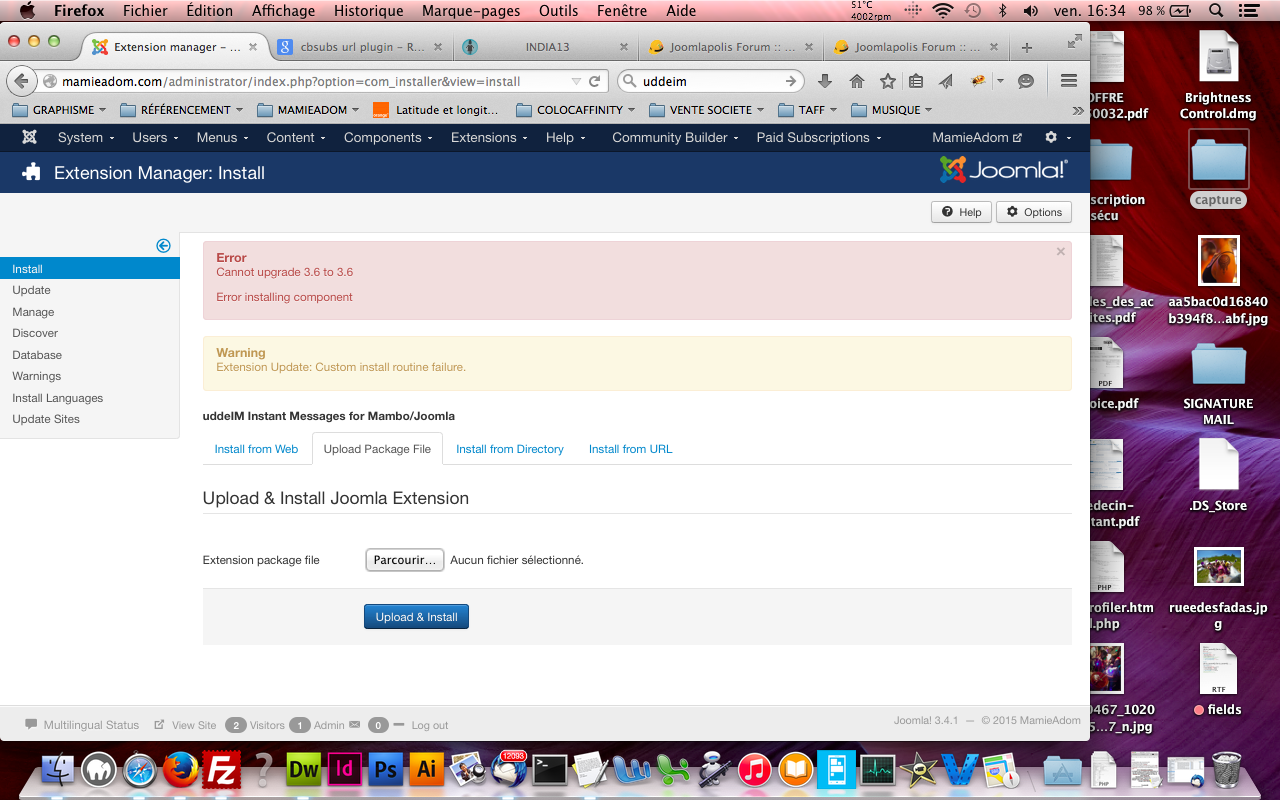Expand the Components dropdown menu
The width and height of the screenshot is (1280, 800).
389,137
